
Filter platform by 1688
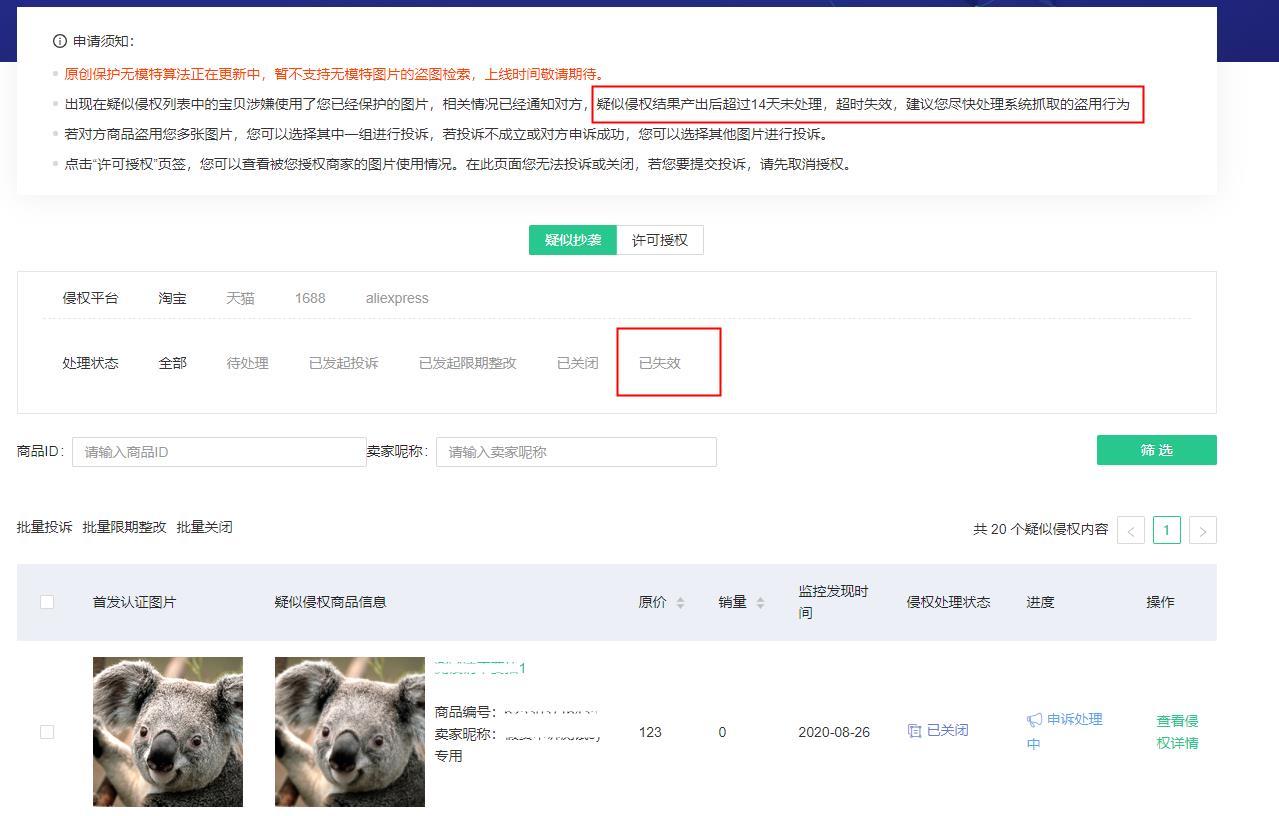coord(310,298)
